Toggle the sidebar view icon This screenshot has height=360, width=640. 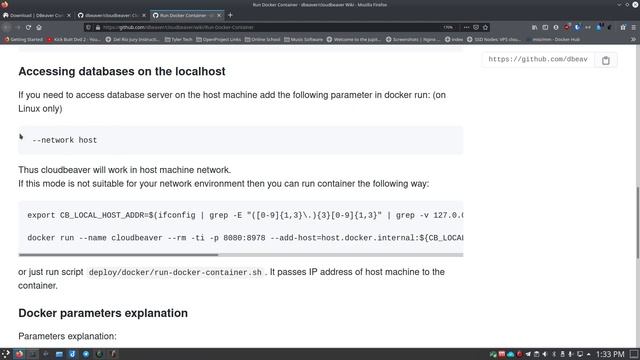click(545, 27)
